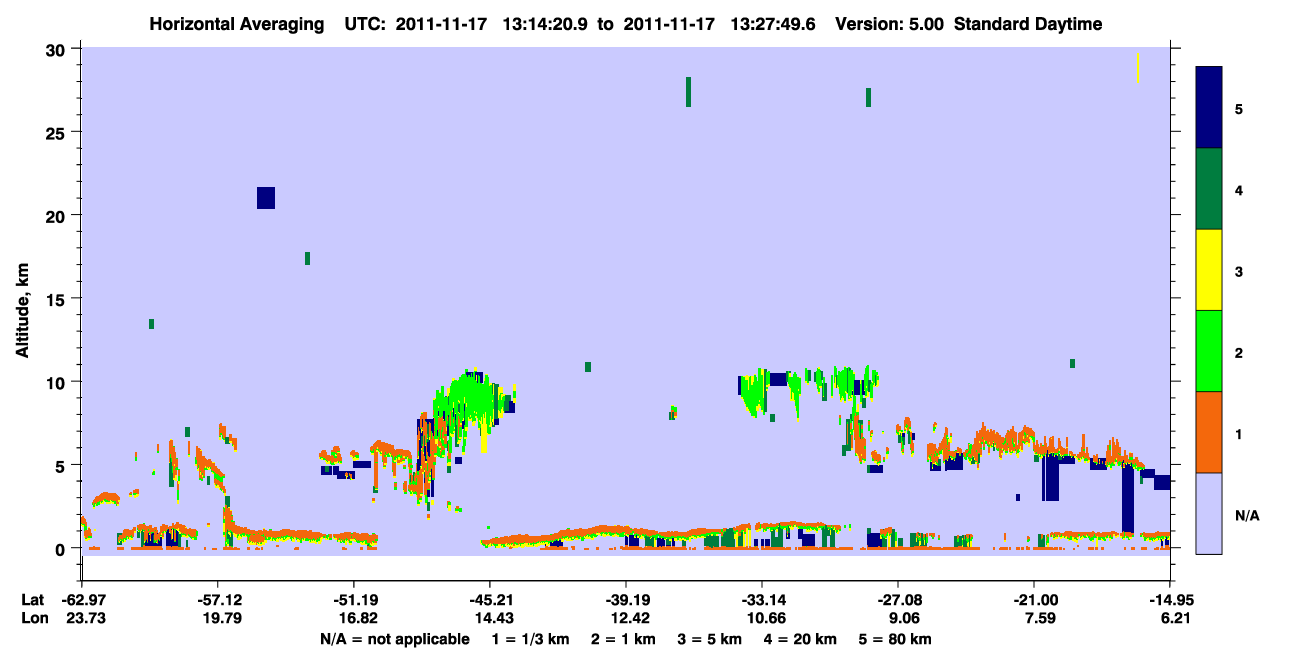Click latitude value -33.14
Viewport: 1300px width, 667px height.
click(x=762, y=600)
